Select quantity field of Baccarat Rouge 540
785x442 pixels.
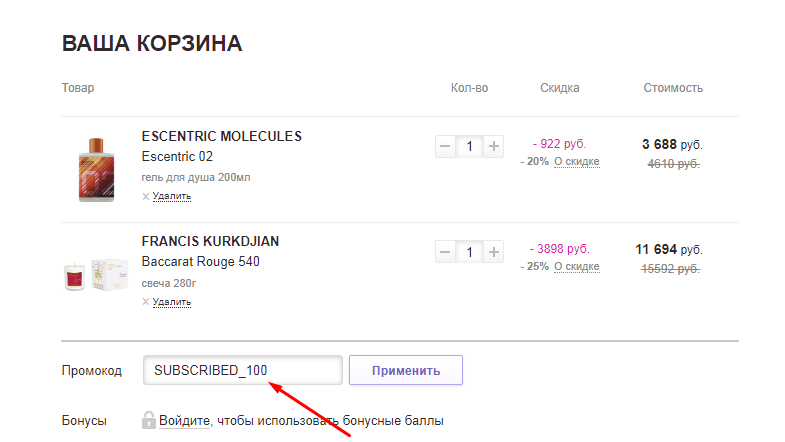(470, 252)
